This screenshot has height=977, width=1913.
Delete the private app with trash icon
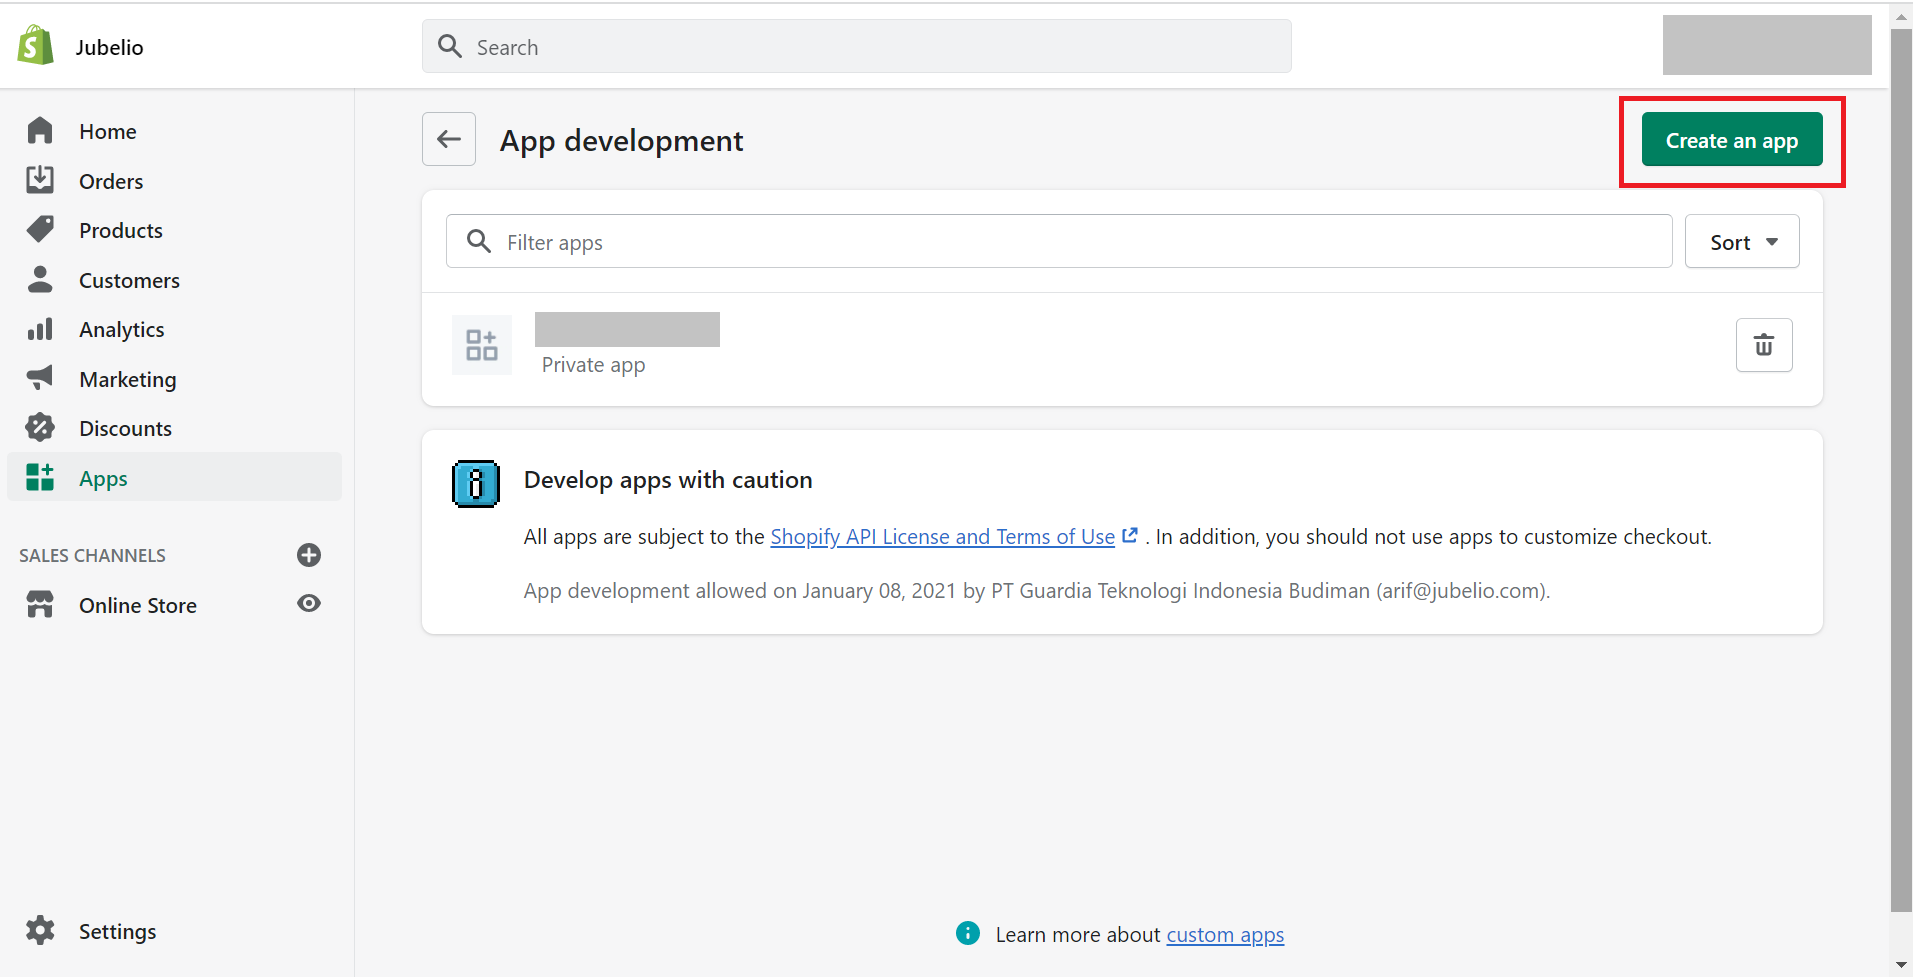1764,345
